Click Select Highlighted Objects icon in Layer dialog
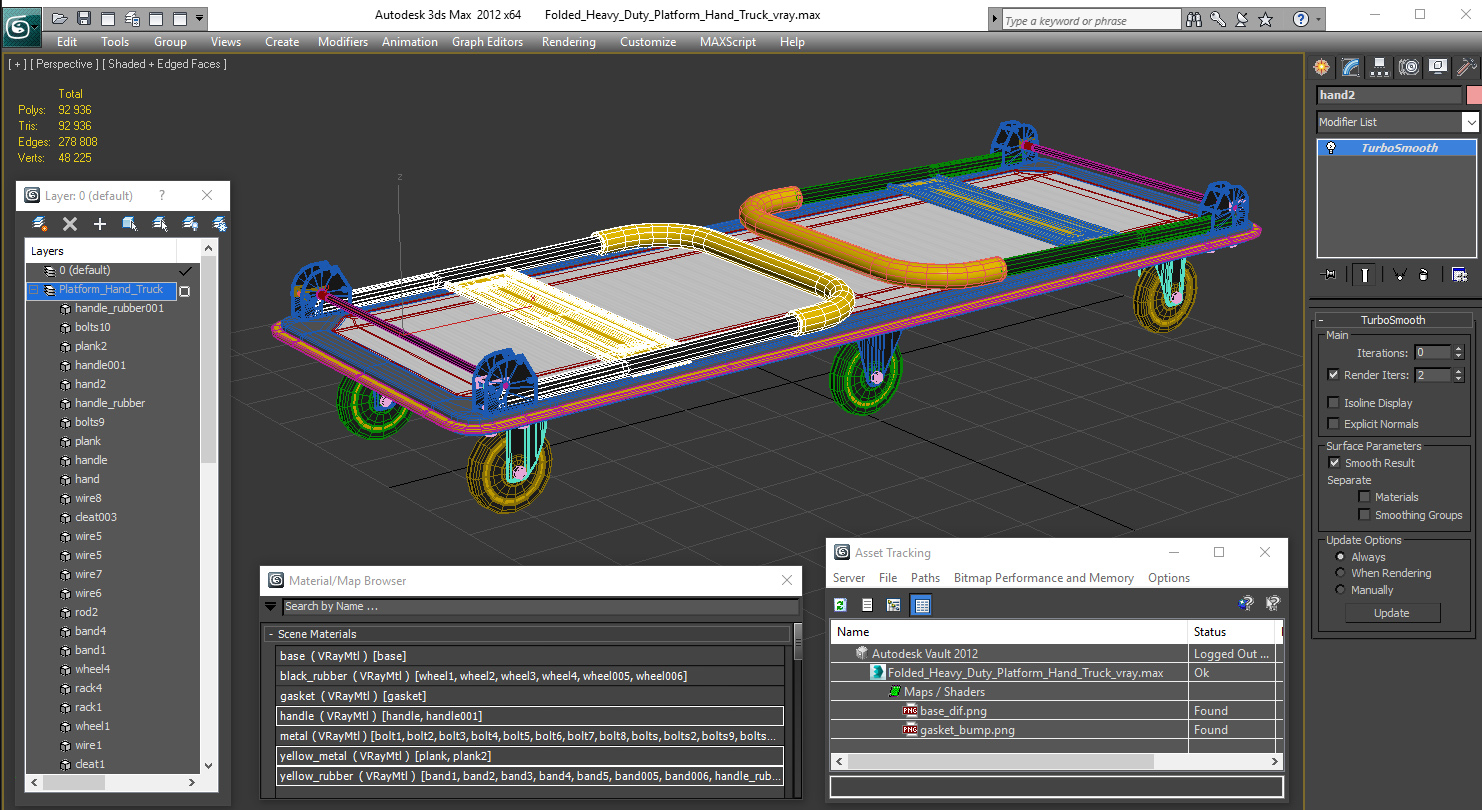 point(130,224)
